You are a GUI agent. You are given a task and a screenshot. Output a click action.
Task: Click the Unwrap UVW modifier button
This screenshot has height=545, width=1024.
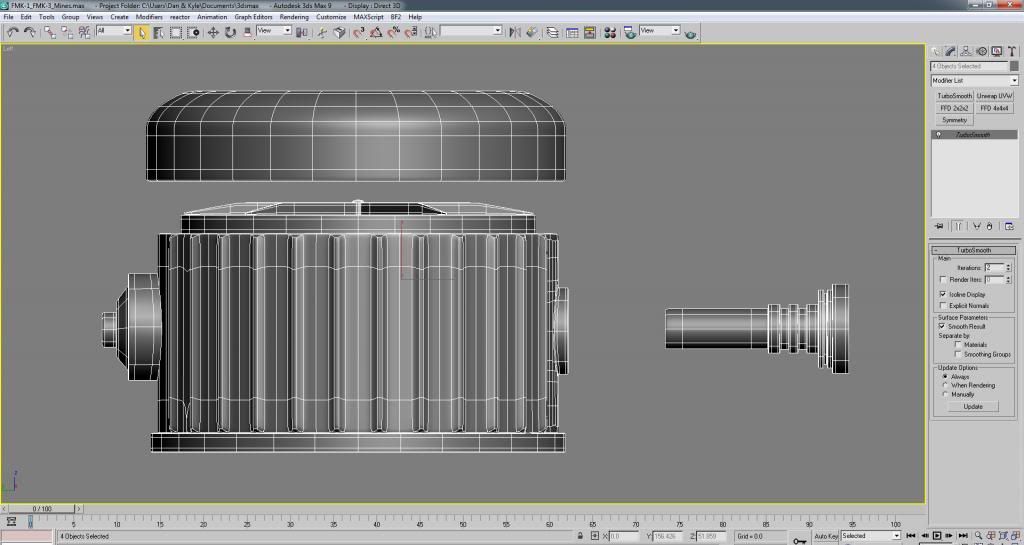tap(995, 96)
